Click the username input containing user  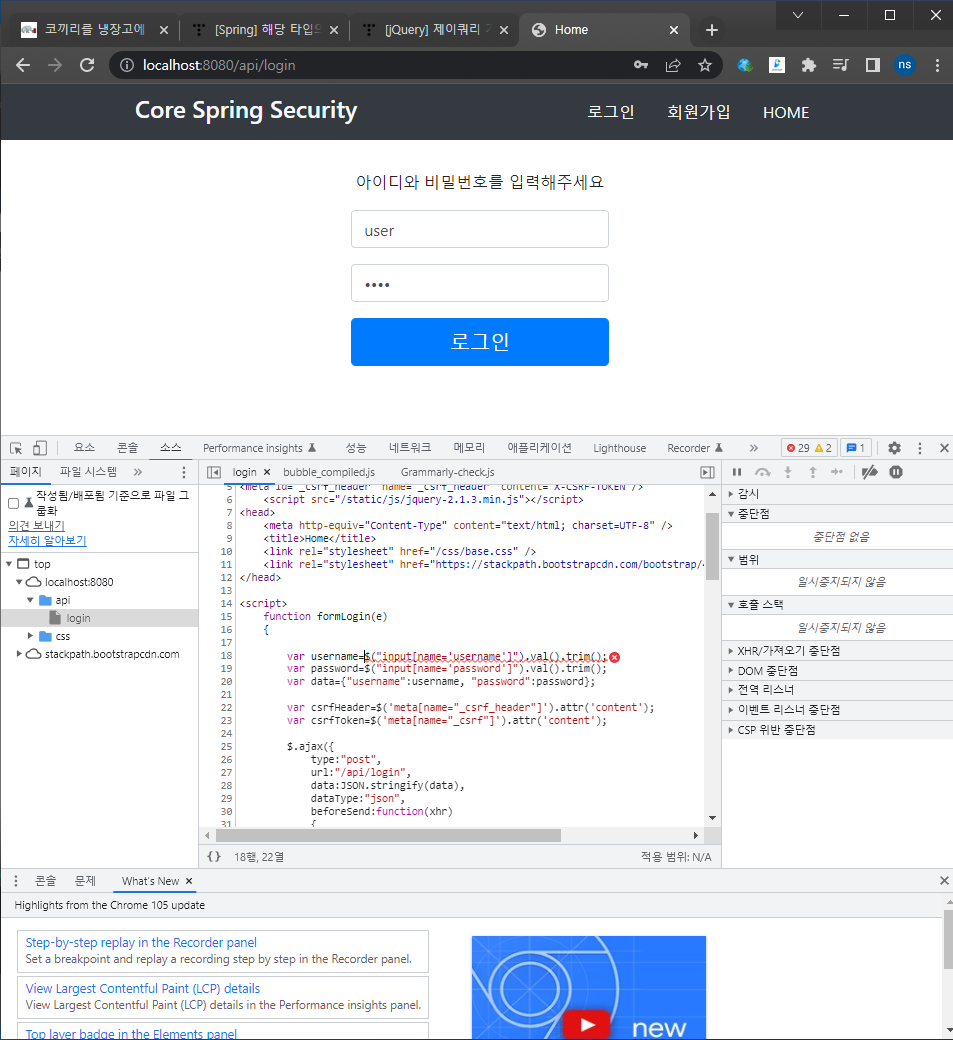coord(479,229)
